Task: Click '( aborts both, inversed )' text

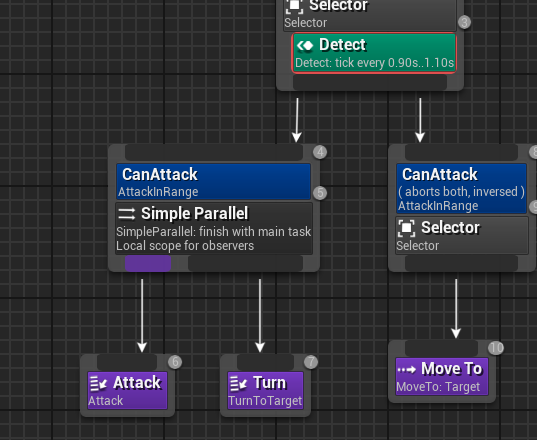Action: (461, 192)
